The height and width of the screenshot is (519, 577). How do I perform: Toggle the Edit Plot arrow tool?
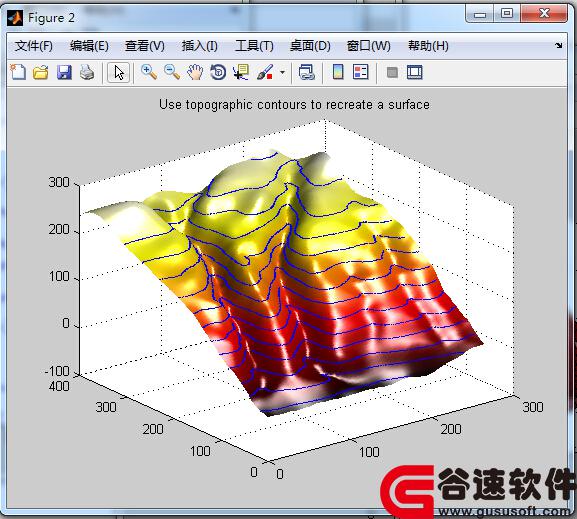[x=118, y=72]
